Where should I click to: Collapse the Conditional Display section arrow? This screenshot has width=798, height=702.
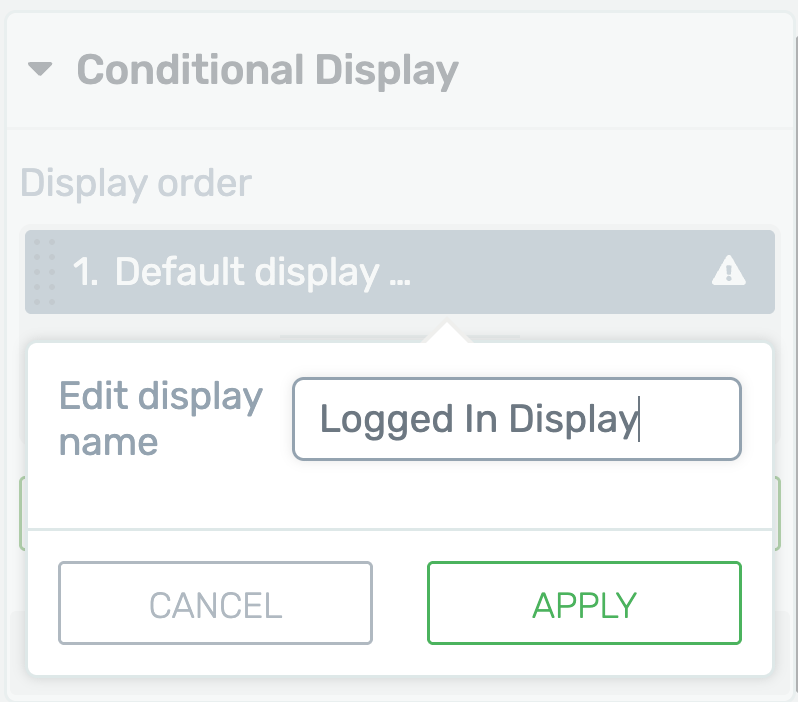pyautogui.click(x=40, y=69)
